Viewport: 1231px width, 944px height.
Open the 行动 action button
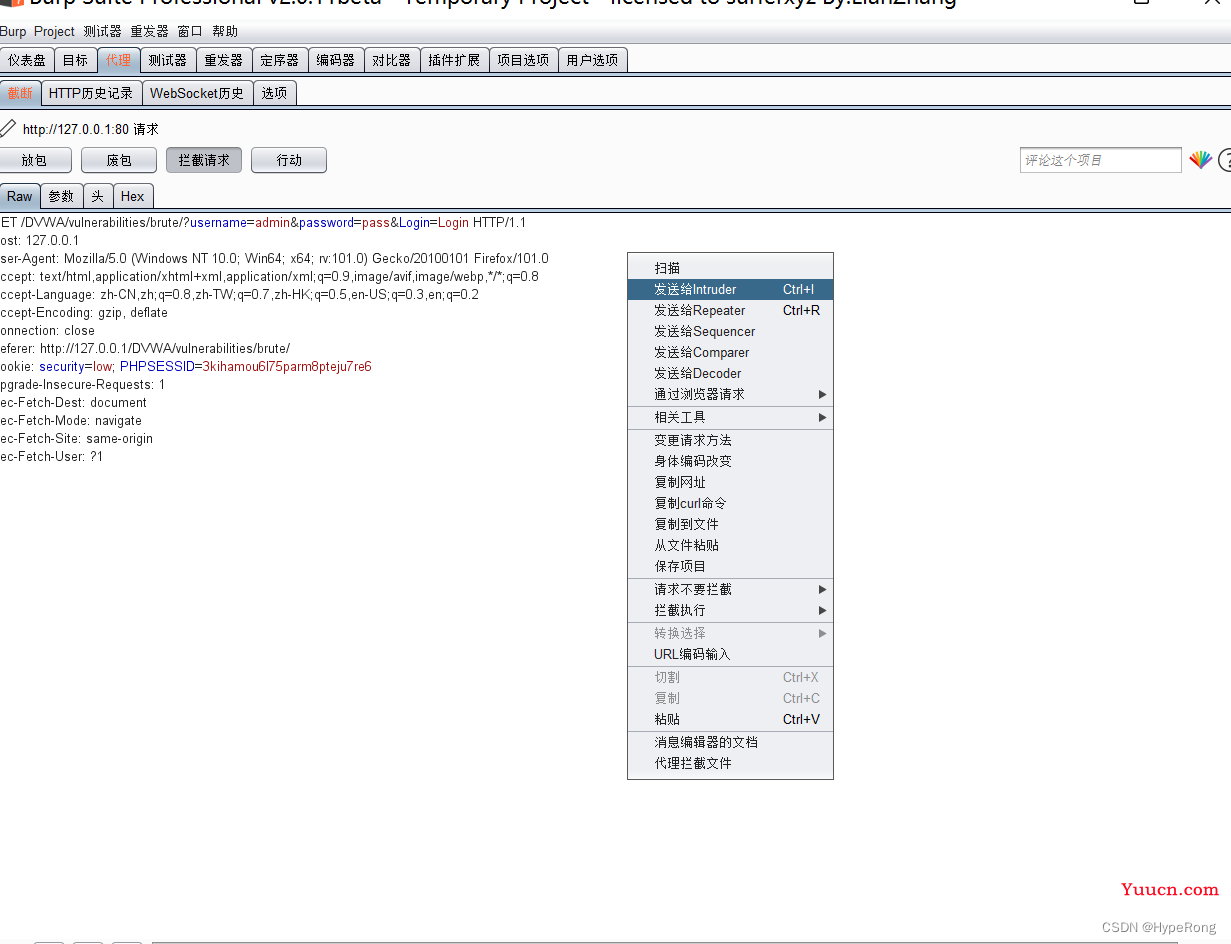(x=289, y=160)
